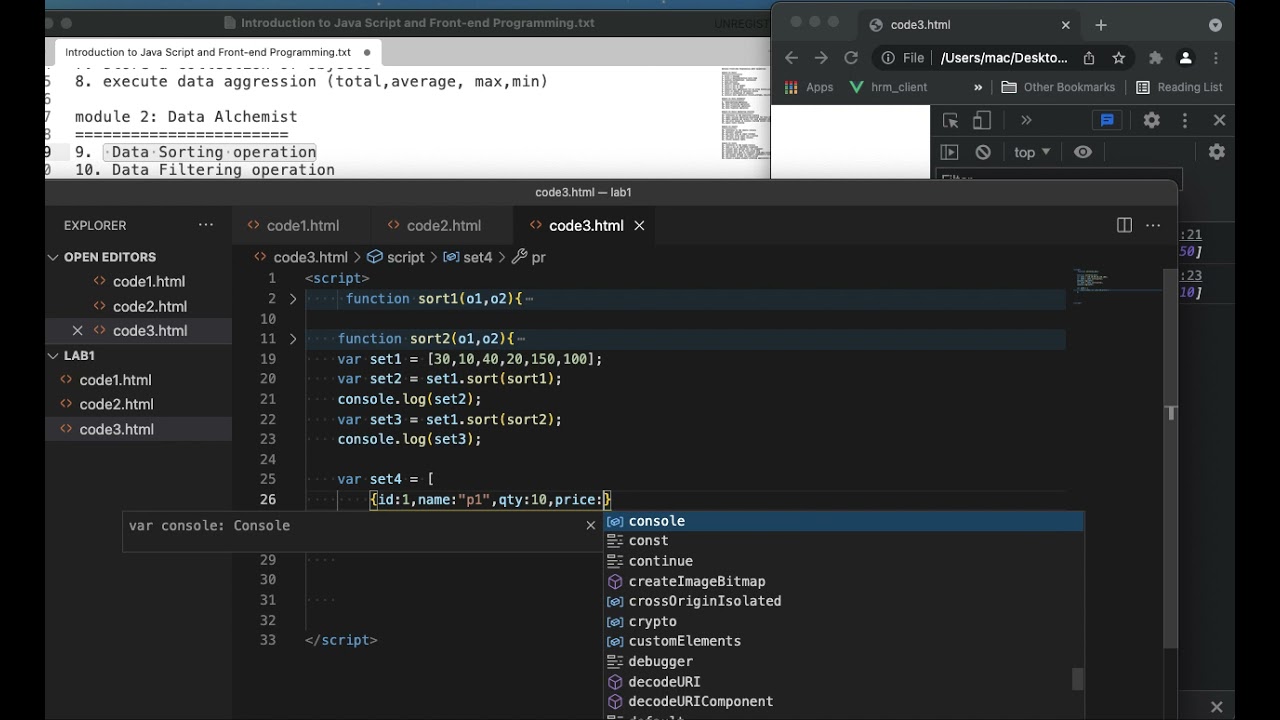This screenshot has height=720, width=1280.
Task: Split the editor to the right
Action: pos(1124,225)
